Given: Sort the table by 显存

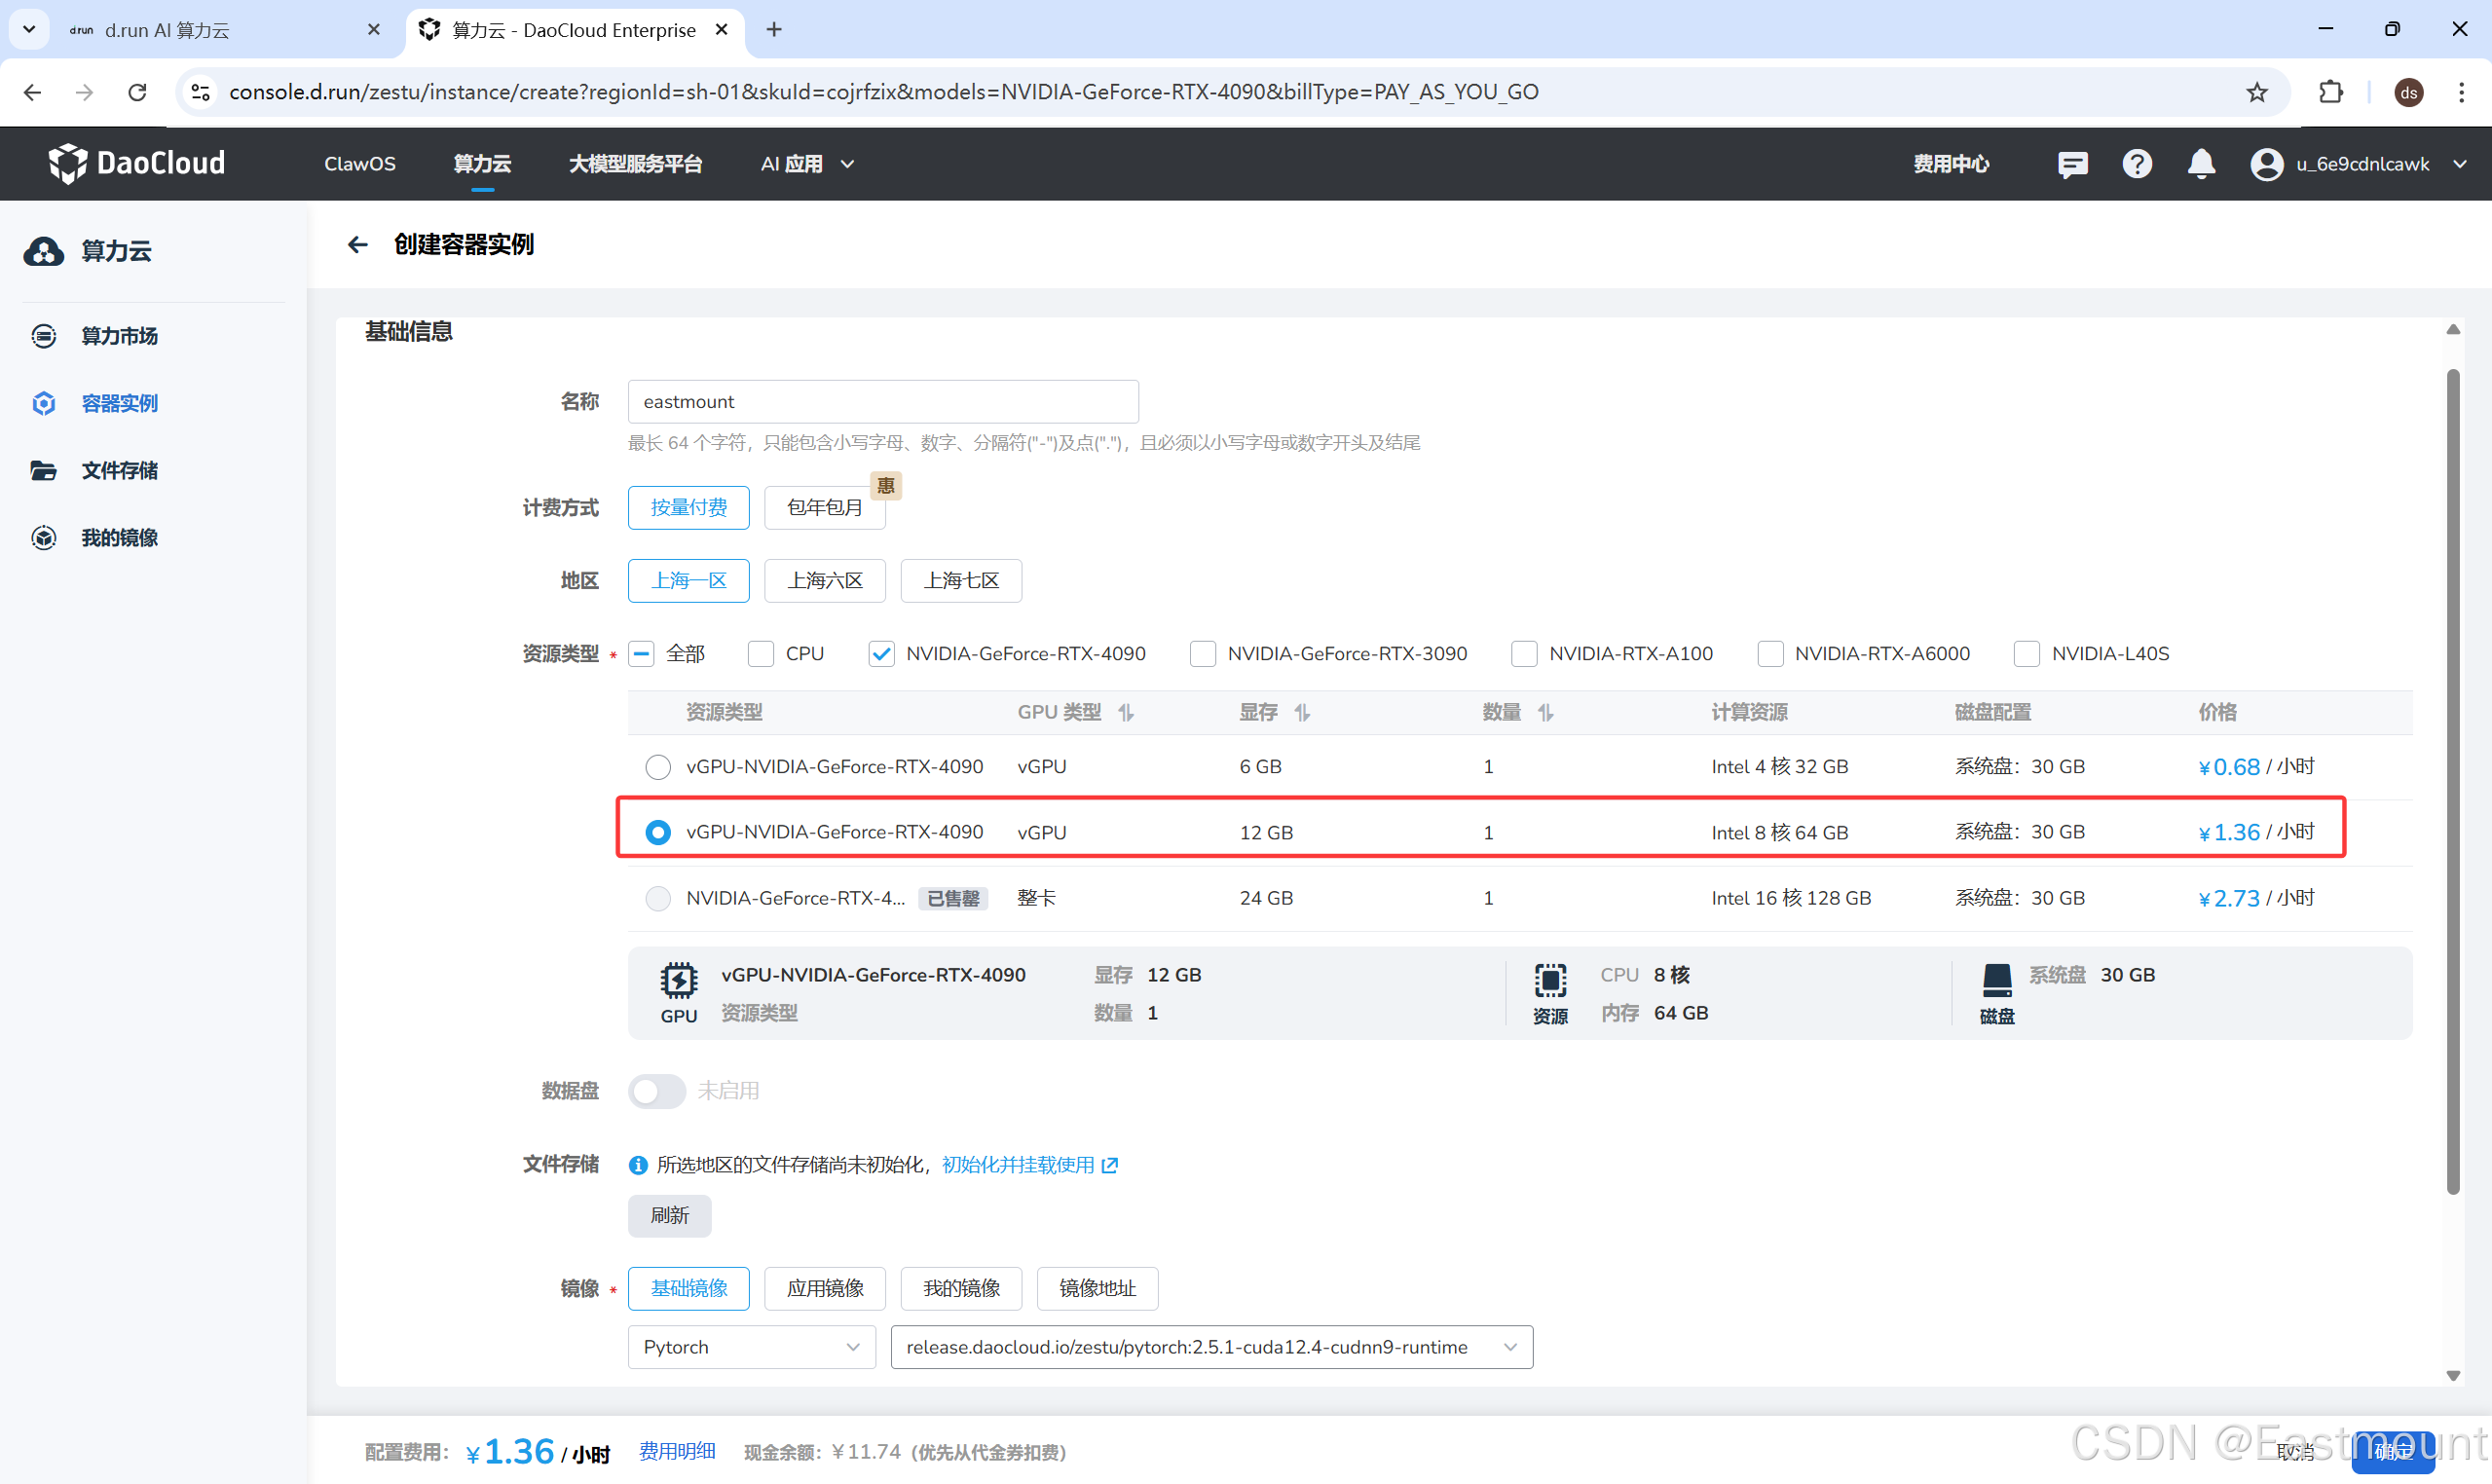Looking at the screenshot, I should click(x=1302, y=713).
